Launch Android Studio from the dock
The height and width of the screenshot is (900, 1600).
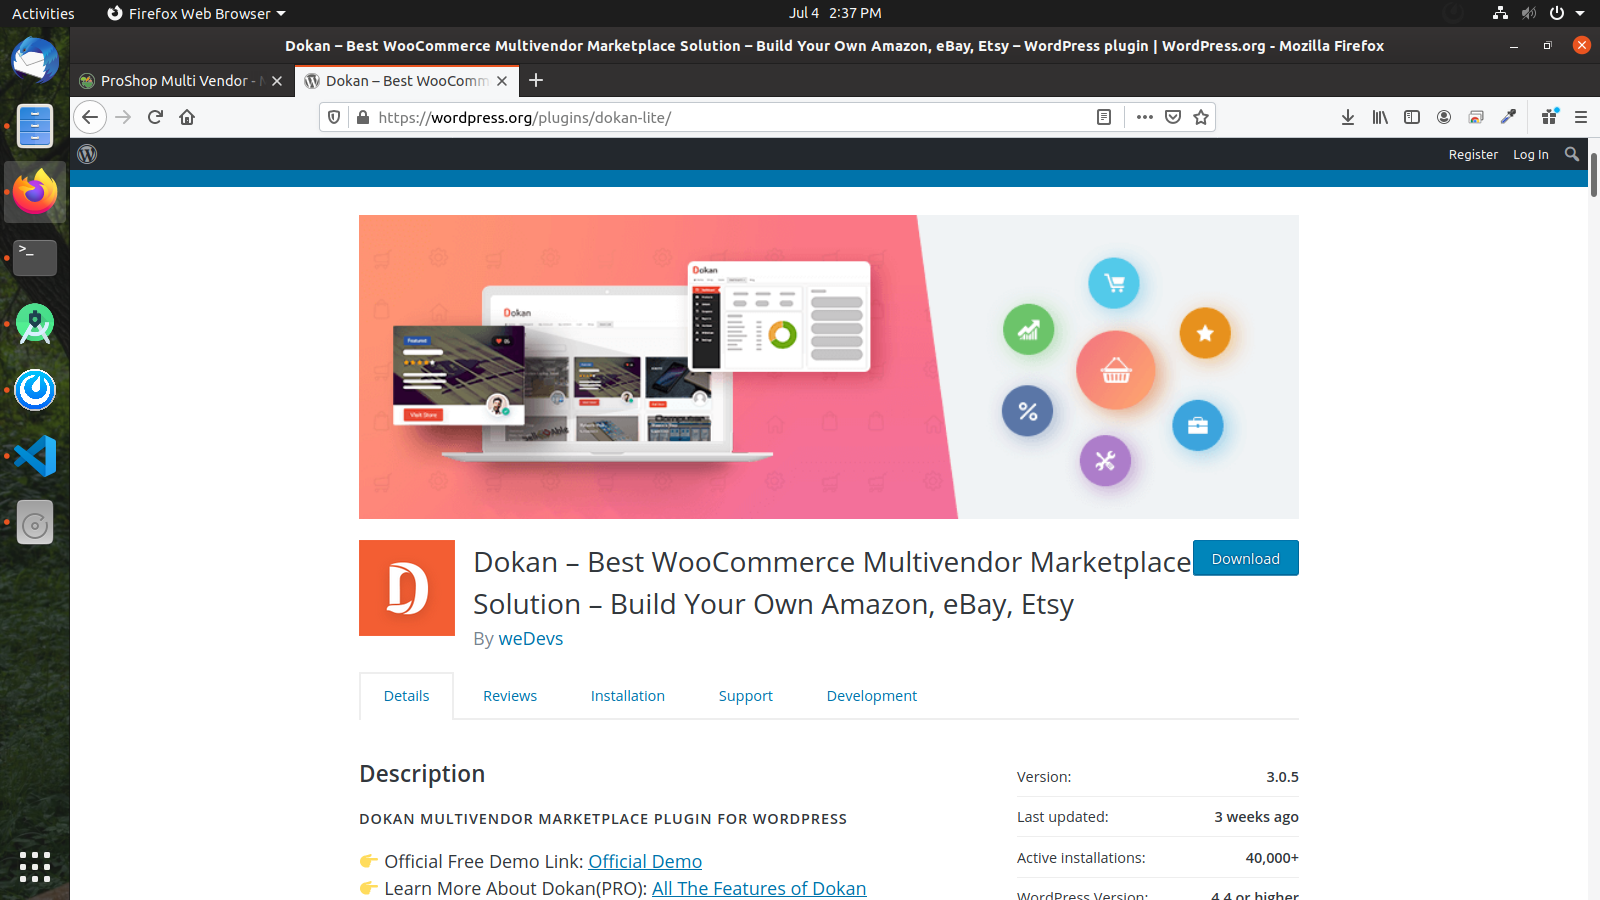click(x=35, y=324)
